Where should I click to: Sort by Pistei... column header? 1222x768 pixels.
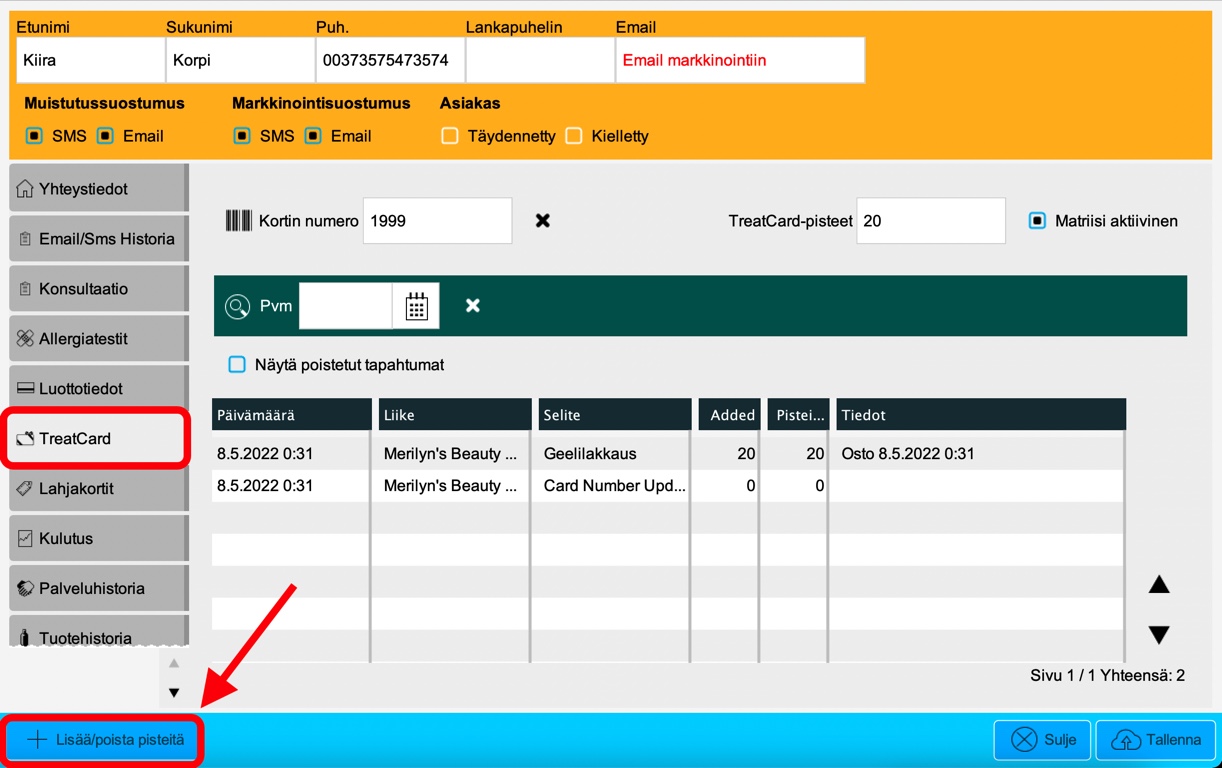coord(798,415)
